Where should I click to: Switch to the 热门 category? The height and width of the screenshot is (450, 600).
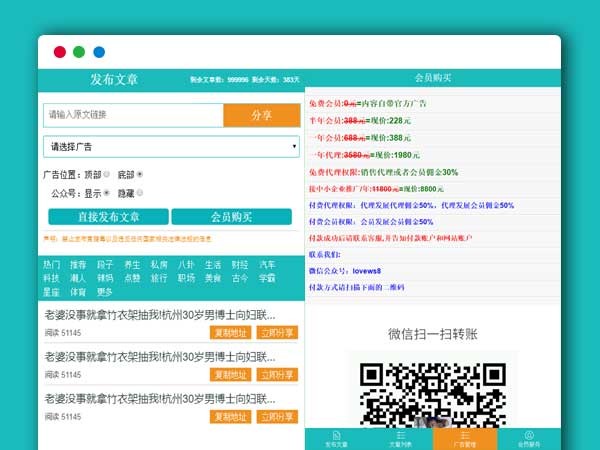tap(51, 265)
